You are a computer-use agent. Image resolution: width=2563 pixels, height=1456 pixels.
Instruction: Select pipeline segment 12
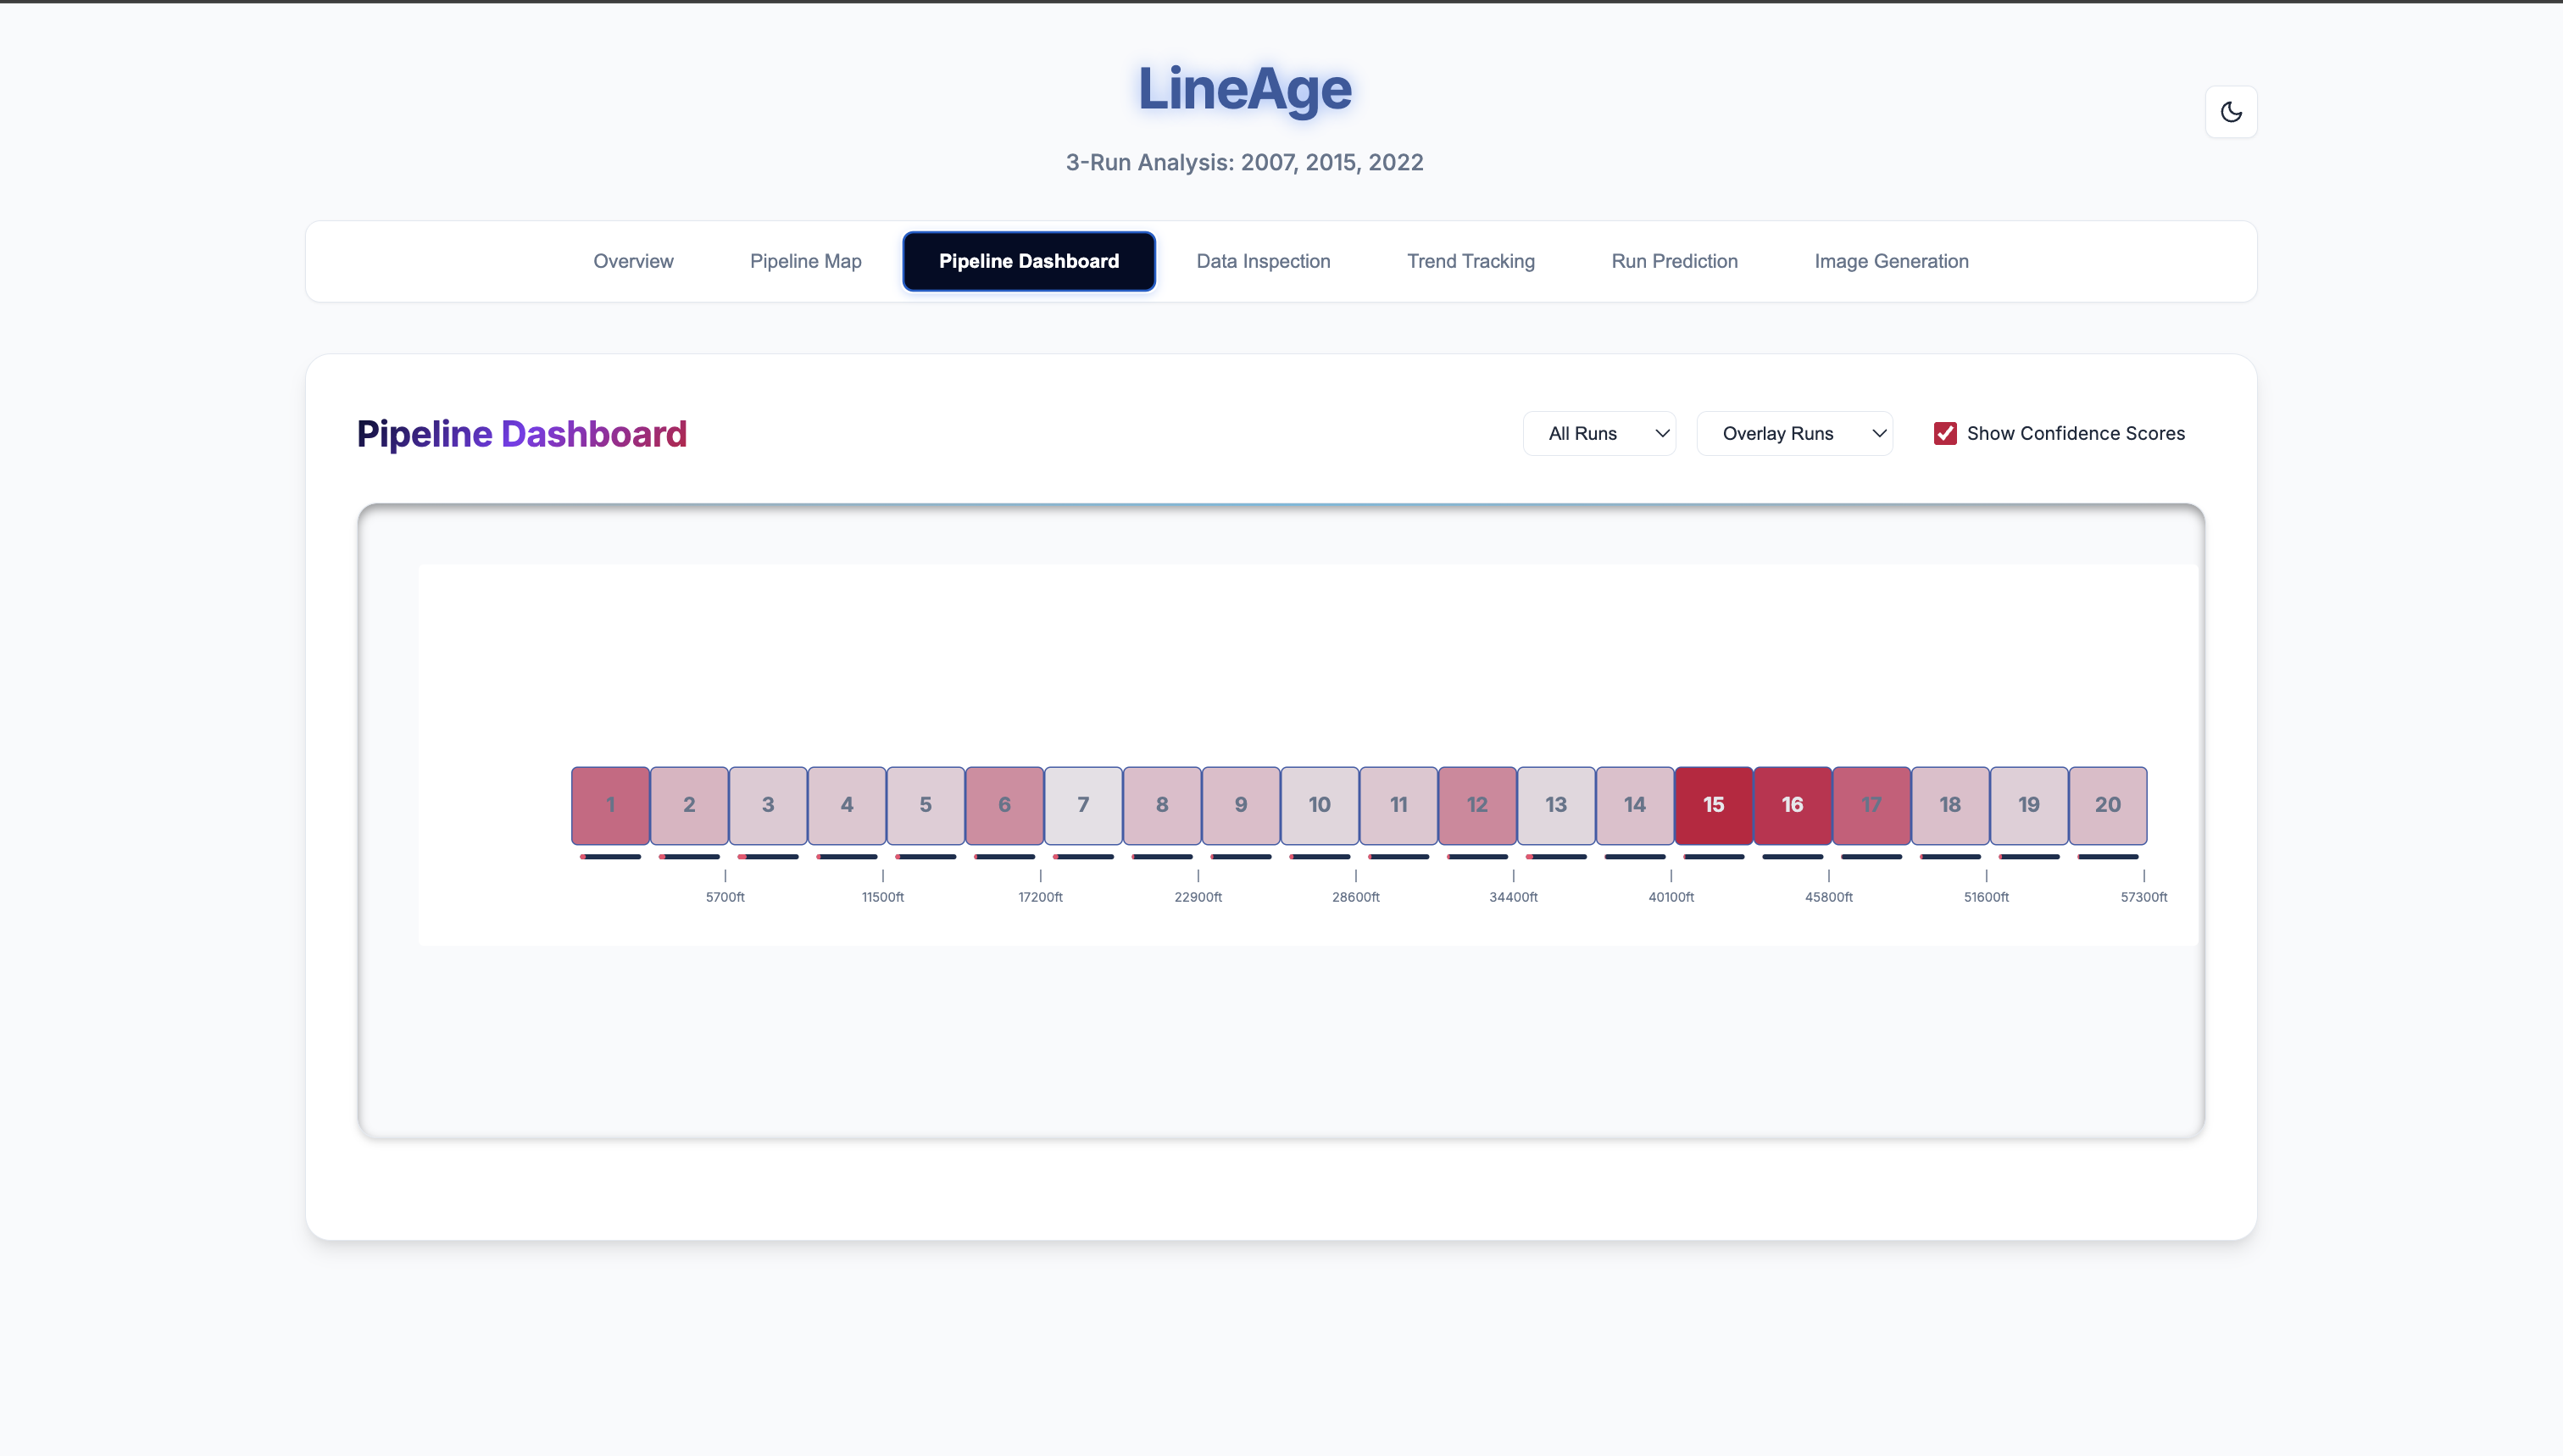tap(1477, 805)
